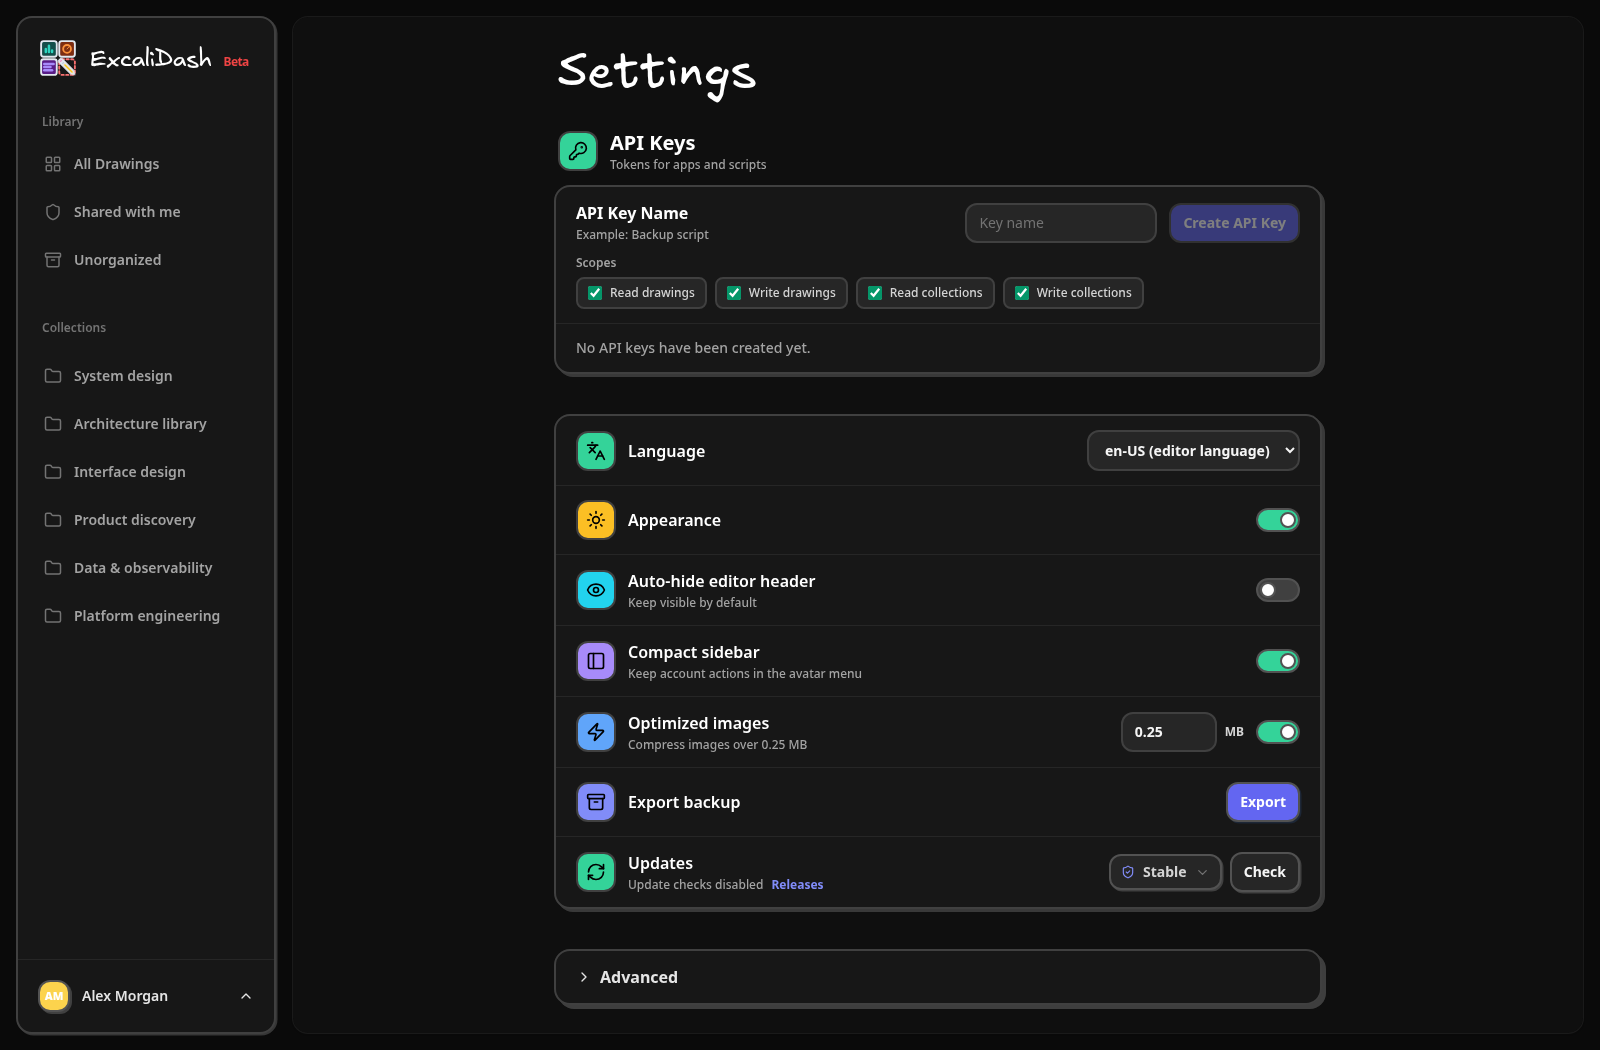Open the Product discovery collection
This screenshot has height=1050, width=1600.
tap(146, 520)
